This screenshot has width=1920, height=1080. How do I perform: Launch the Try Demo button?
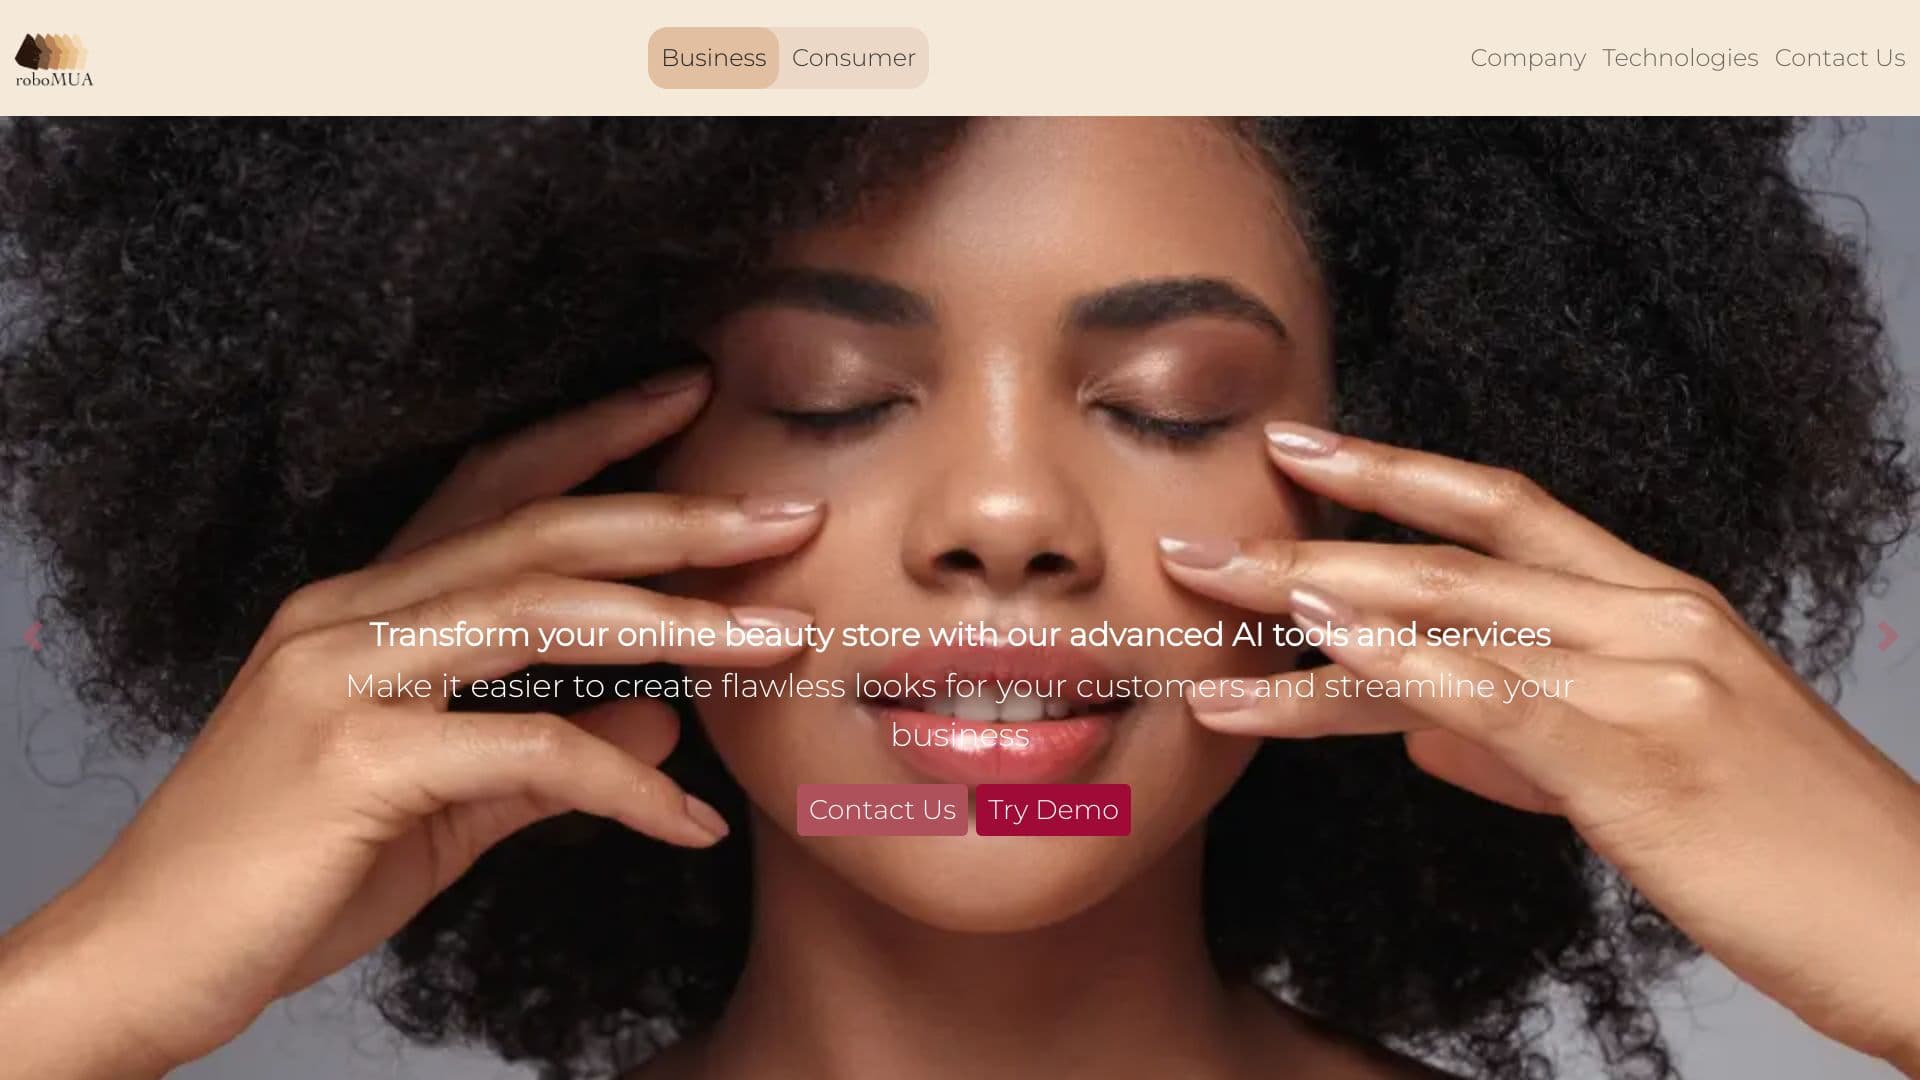click(1053, 810)
